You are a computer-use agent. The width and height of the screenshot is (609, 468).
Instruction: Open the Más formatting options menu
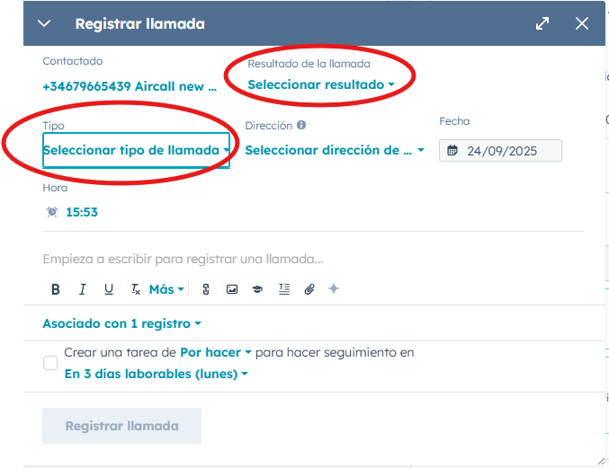click(x=166, y=289)
